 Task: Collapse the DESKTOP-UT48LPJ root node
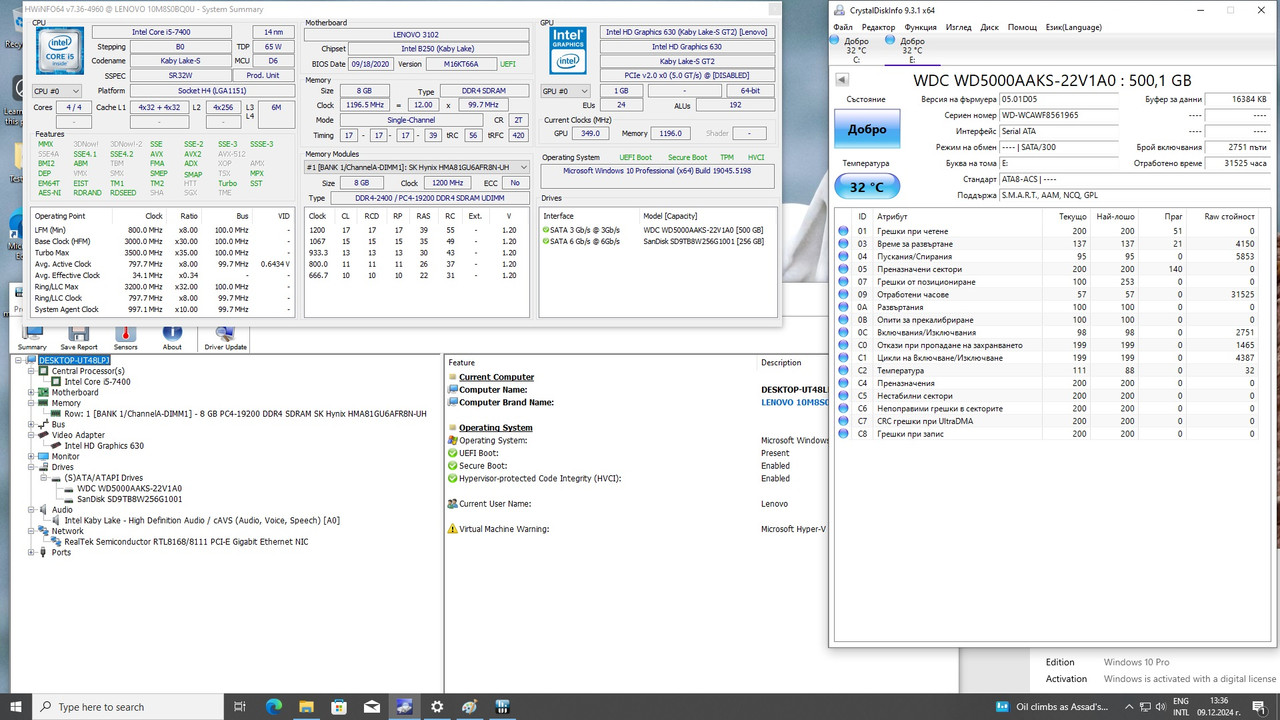(x=18, y=360)
